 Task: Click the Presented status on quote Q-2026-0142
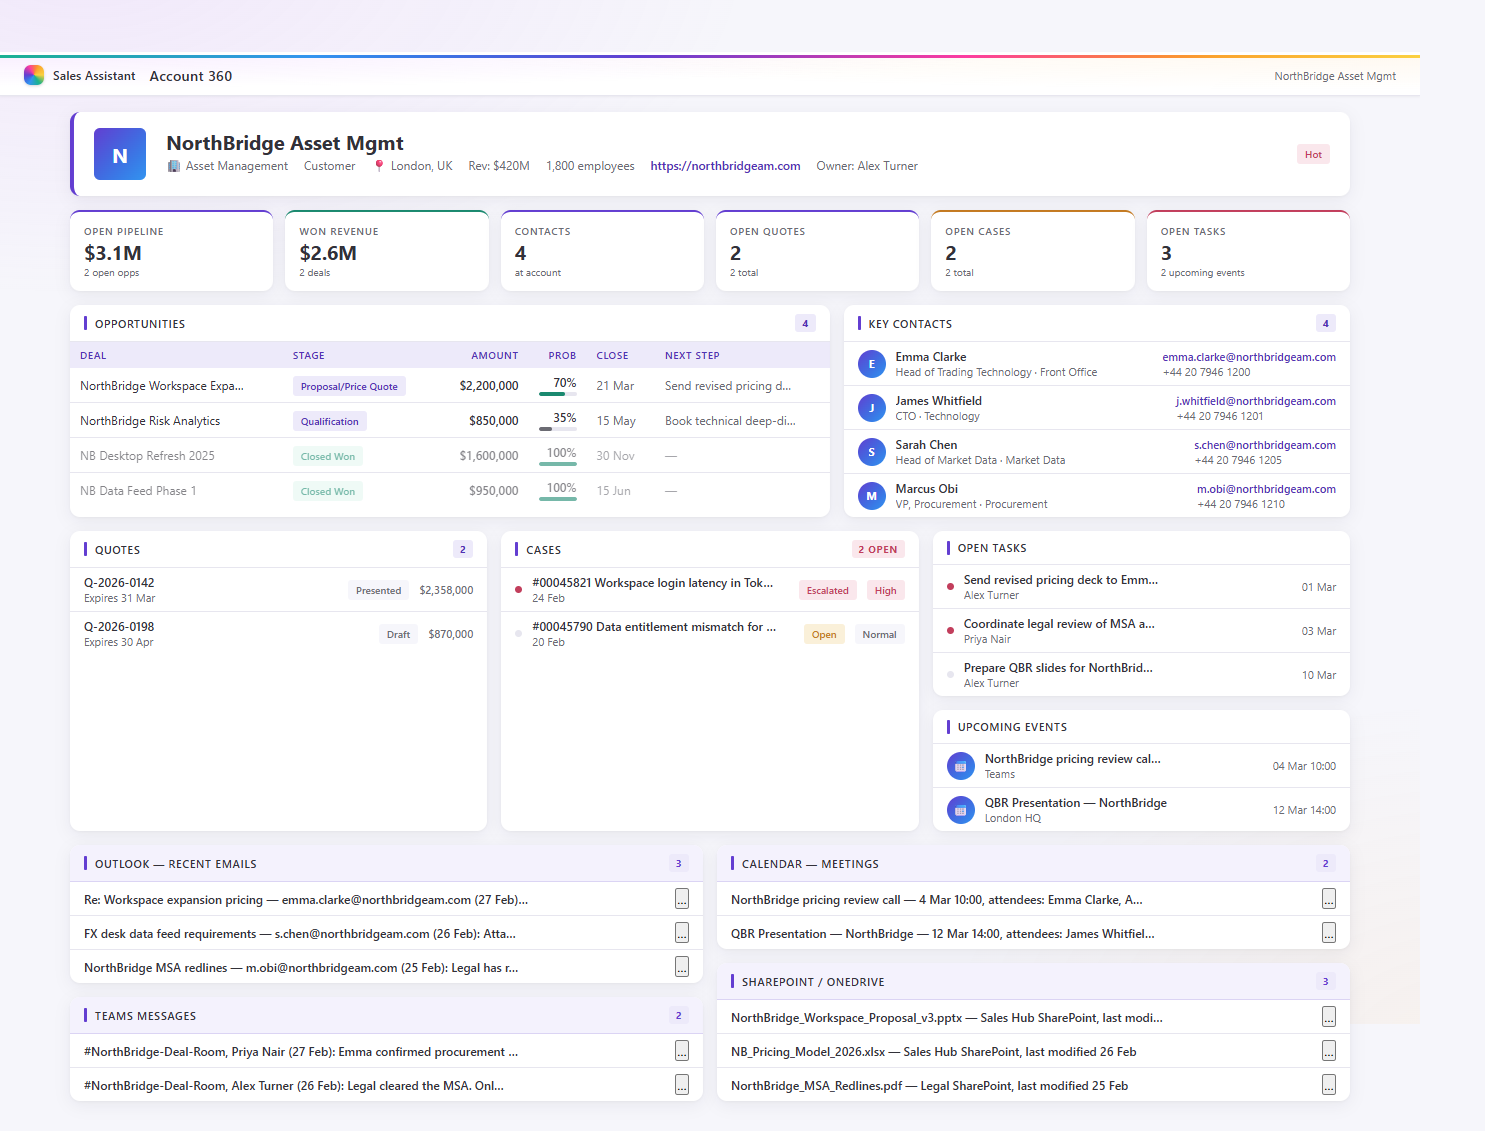point(379,590)
